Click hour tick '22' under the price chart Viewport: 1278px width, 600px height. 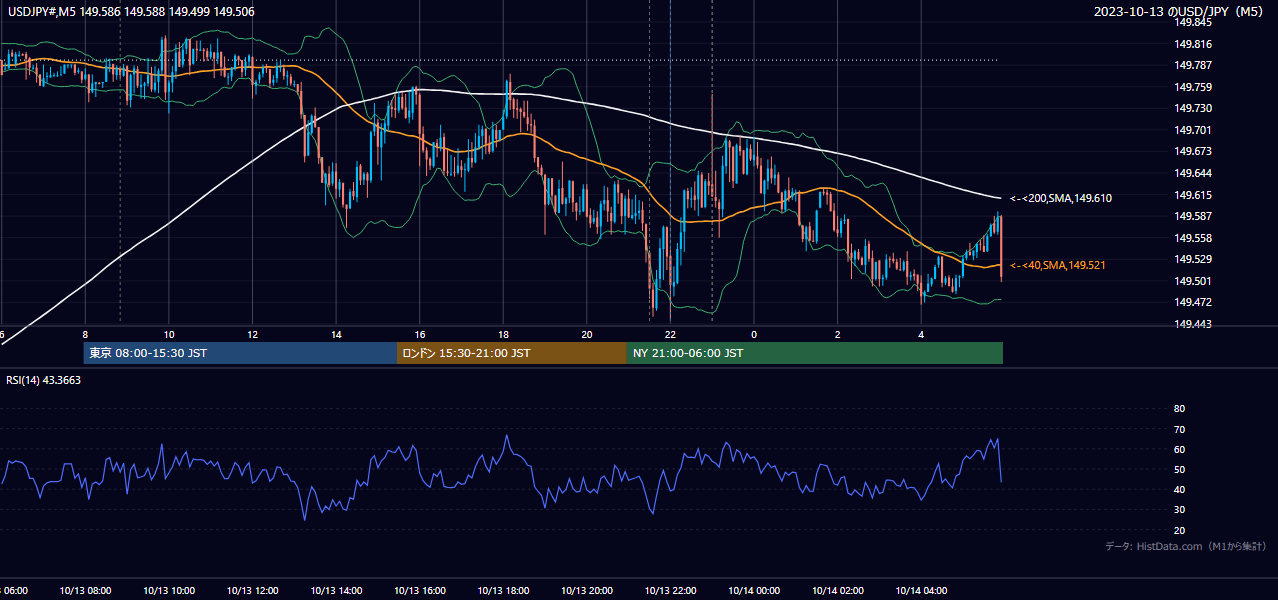click(670, 334)
